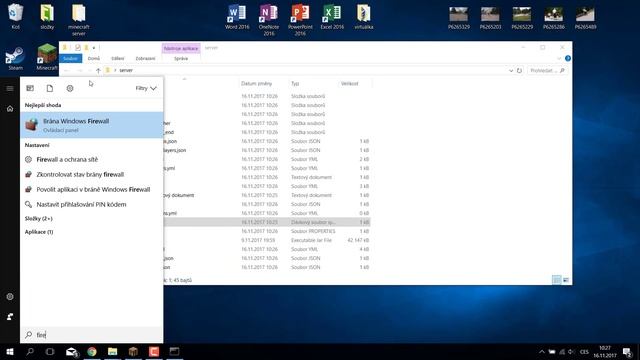The image size is (640, 360).
Task: Click the Explorer search field
Action: coord(546,70)
